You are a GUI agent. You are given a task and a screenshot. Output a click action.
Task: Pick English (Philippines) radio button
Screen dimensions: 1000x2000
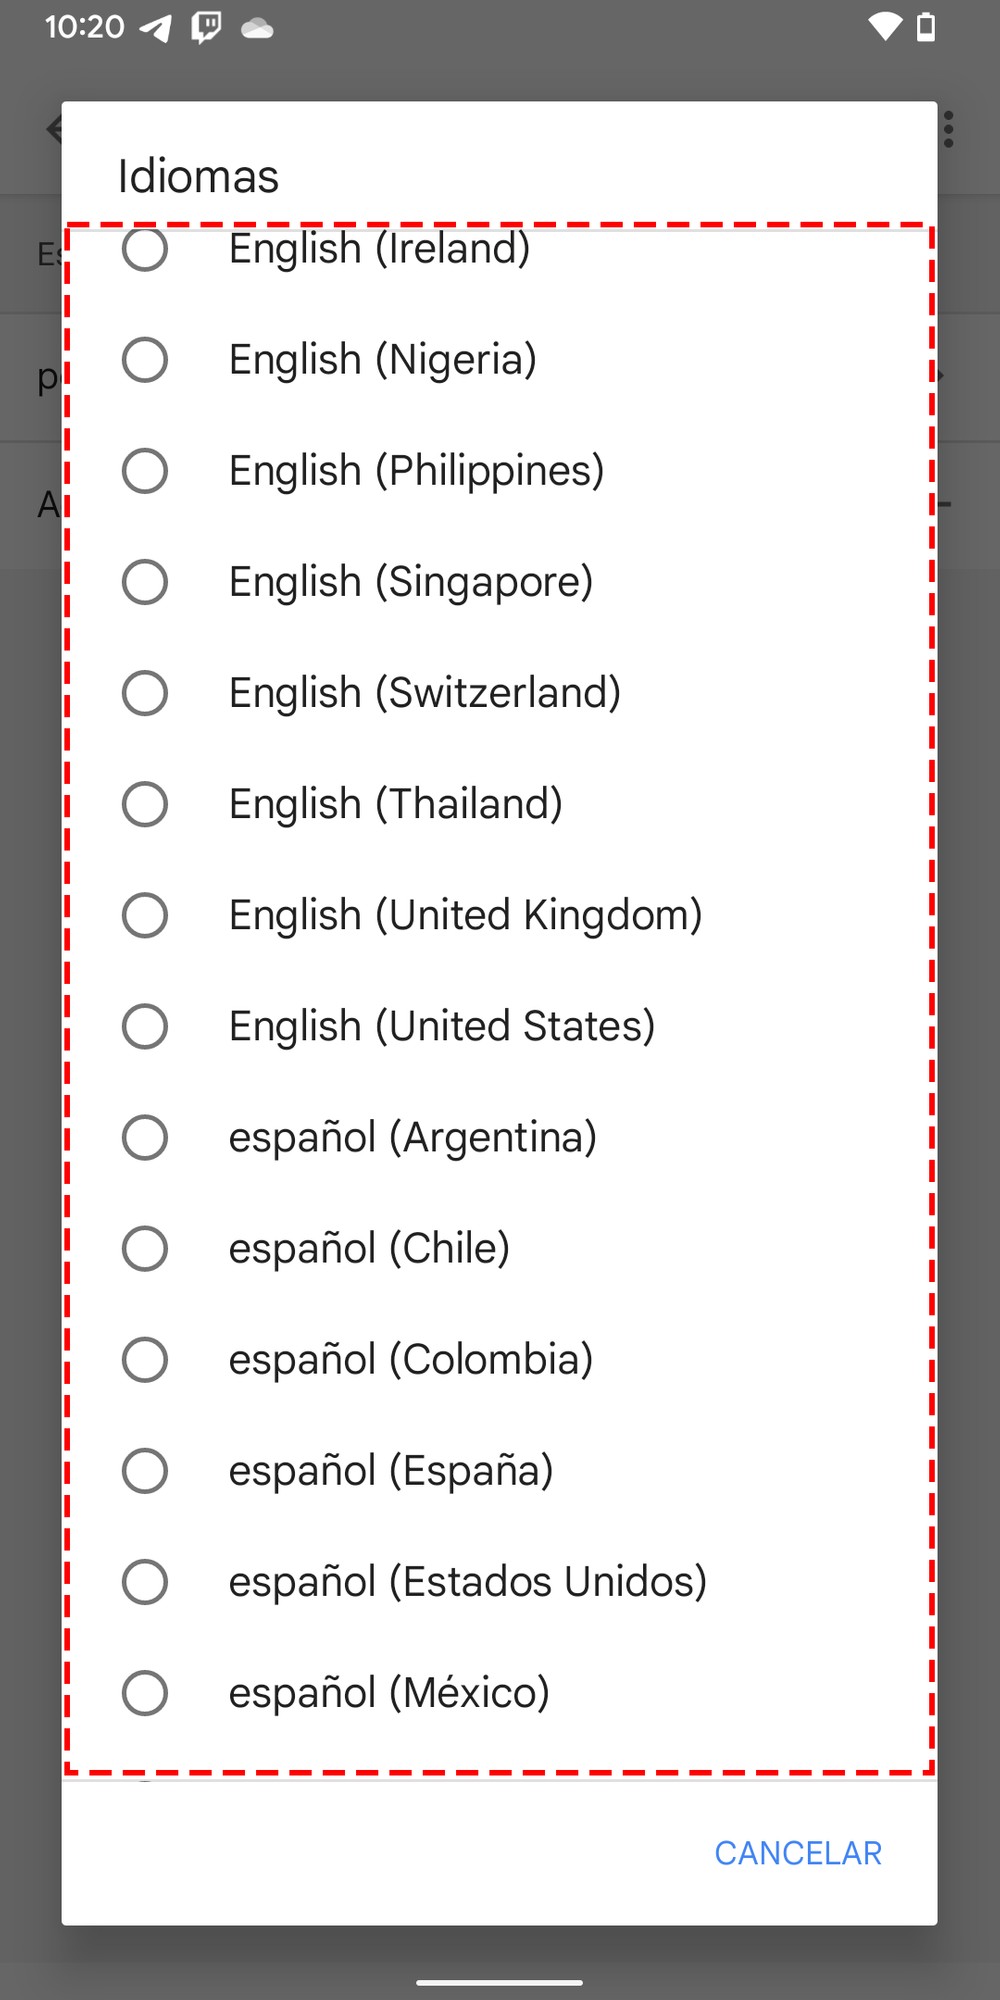click(x=145, y=471)
